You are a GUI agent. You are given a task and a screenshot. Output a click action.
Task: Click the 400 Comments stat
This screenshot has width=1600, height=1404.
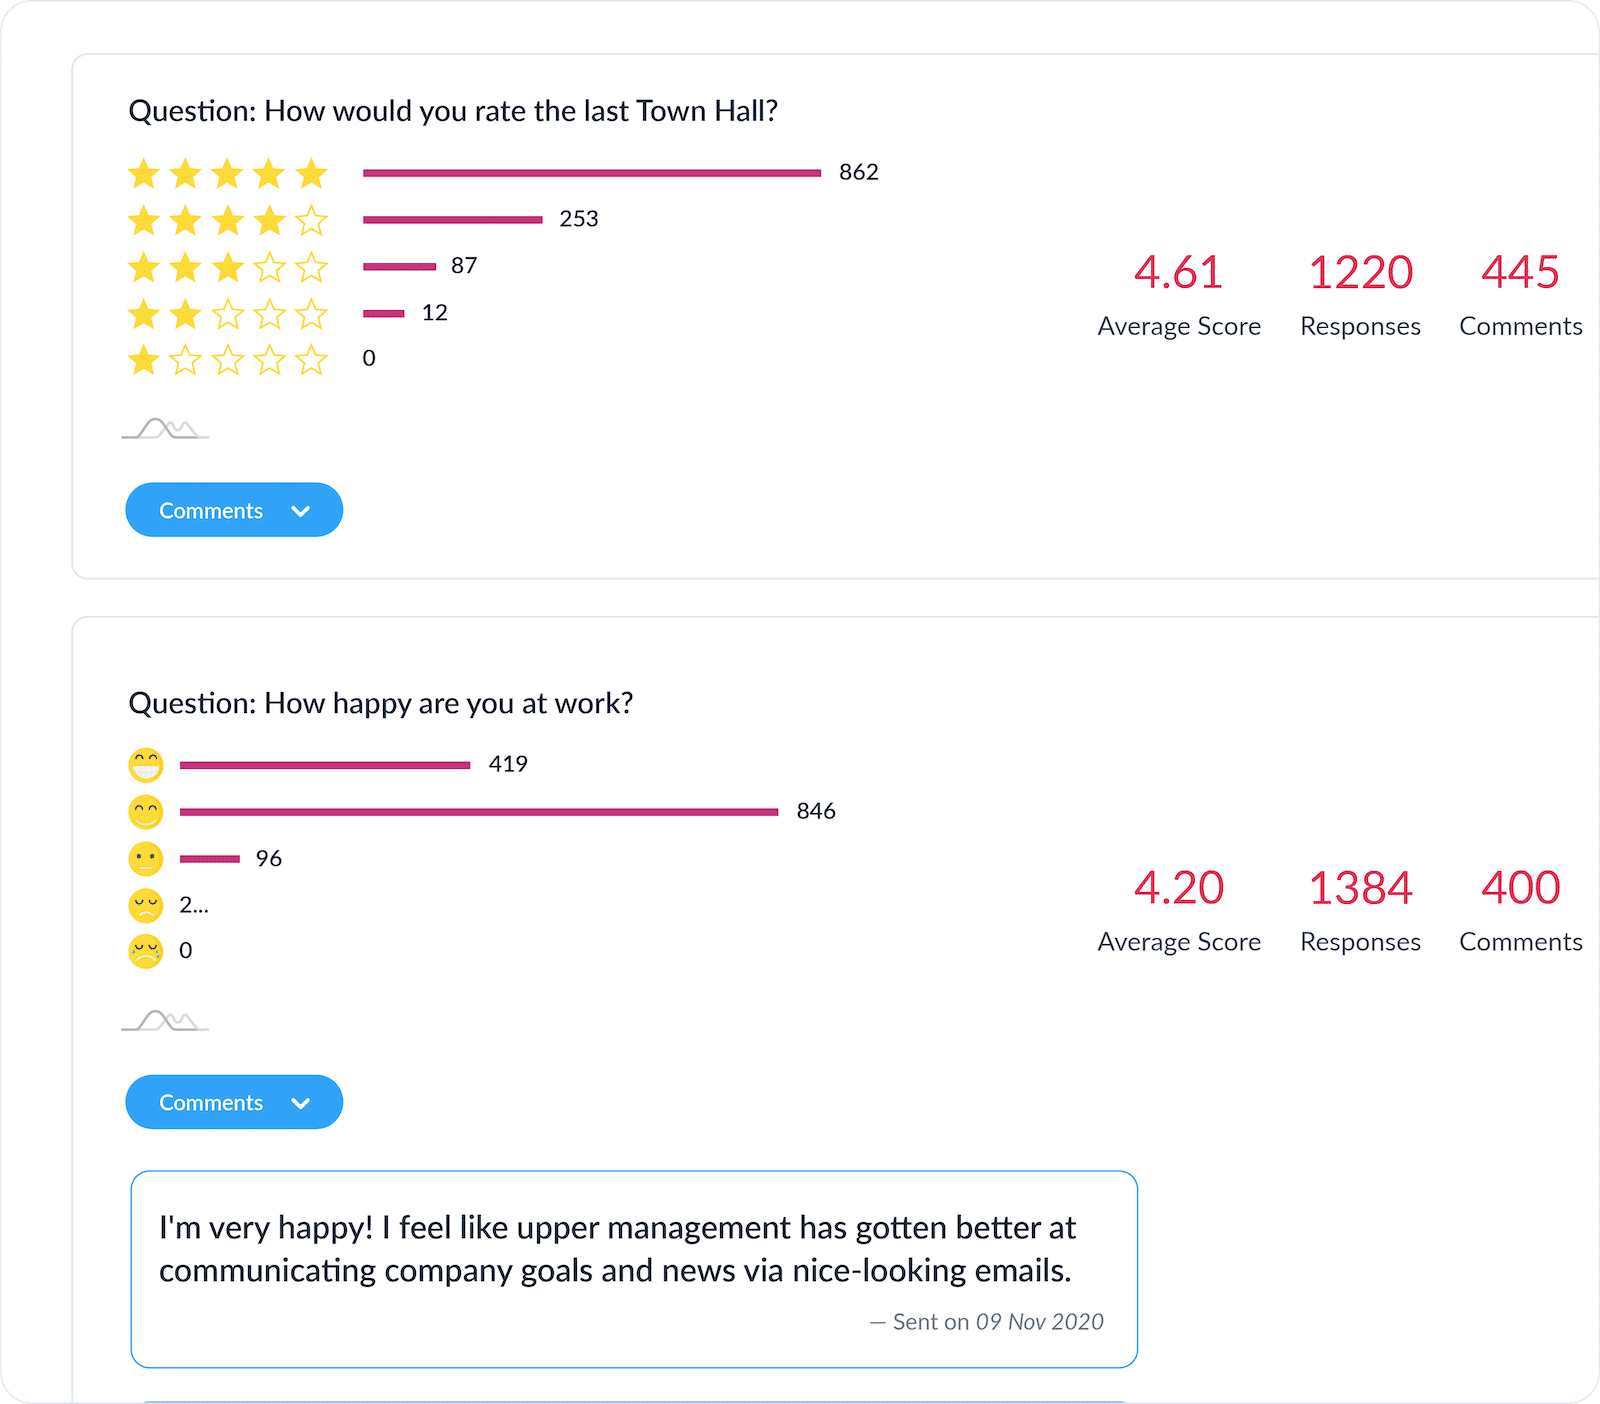(x=1520, y=888)
